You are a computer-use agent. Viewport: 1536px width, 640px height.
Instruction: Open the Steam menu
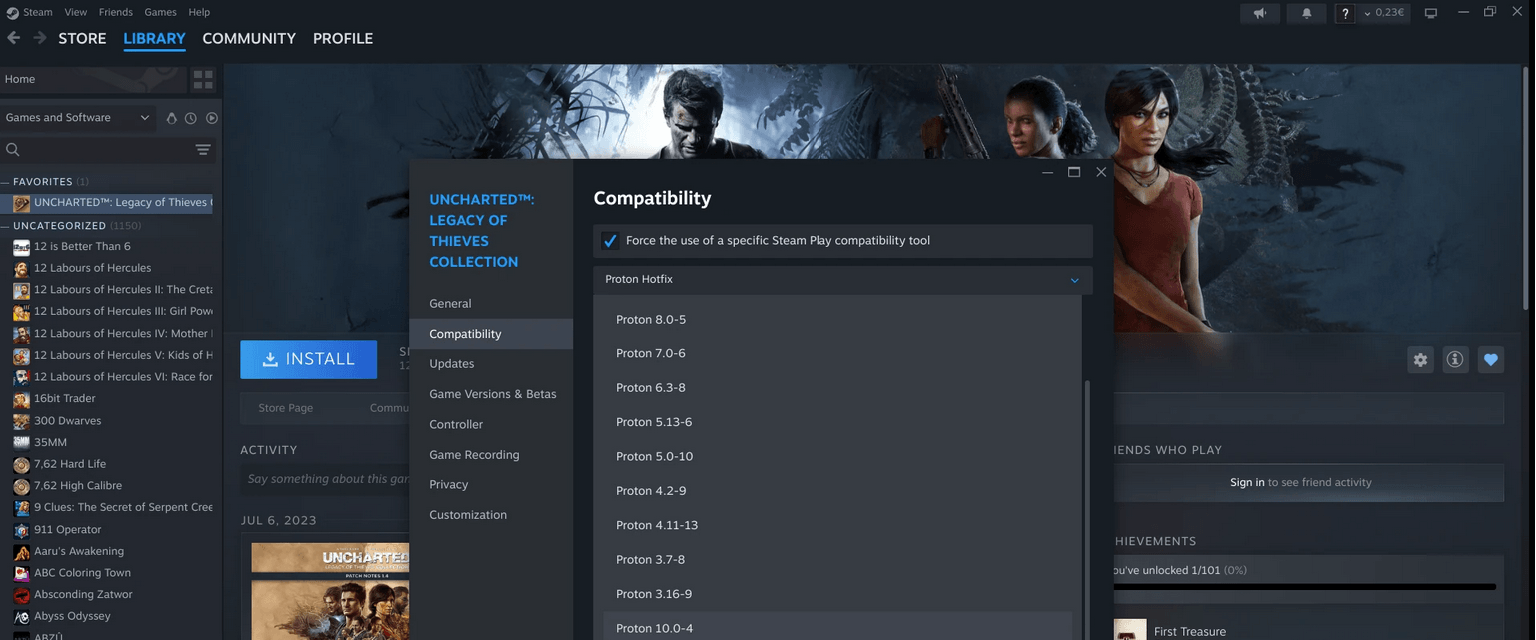click(38, 12)
